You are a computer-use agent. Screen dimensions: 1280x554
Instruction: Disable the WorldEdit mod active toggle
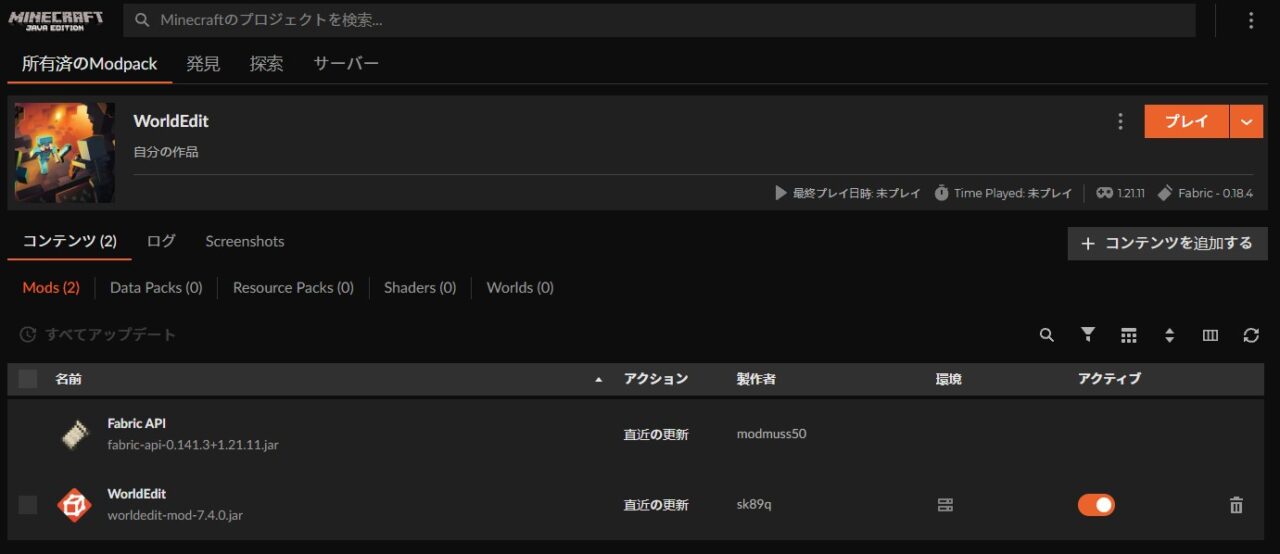tap(1096, 505)
